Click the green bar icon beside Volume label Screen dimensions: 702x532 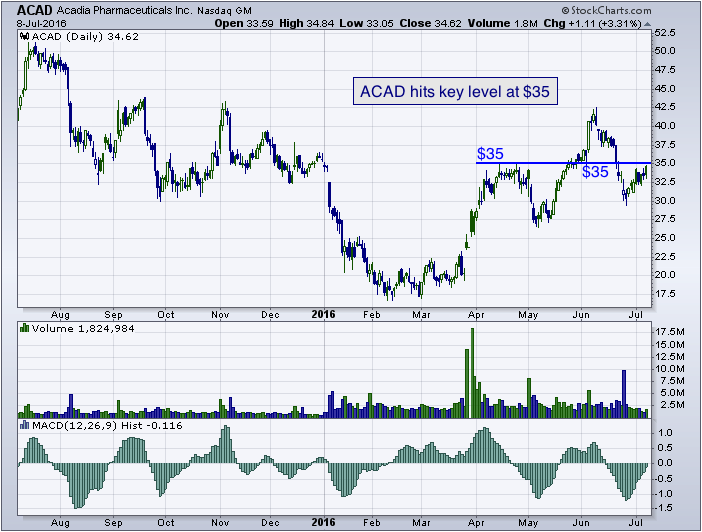pos(25,329)
